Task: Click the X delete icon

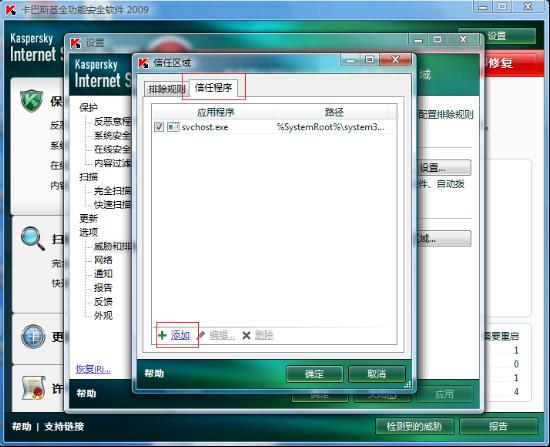Action: (x=246, y=335)
